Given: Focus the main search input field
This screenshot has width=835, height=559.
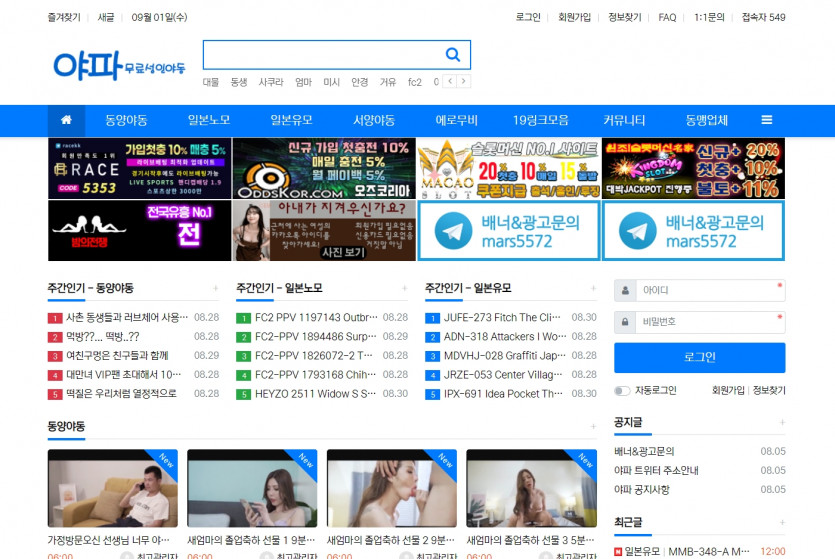Looking at the screenshot, I should (x=320, y=55).
